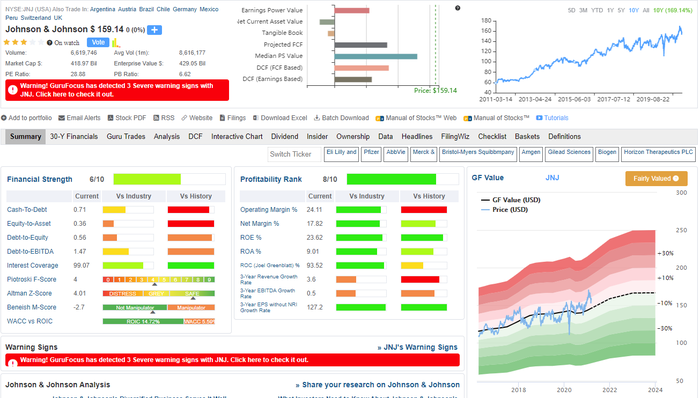Open the WACC vs ROIC link
This screenshot has width=700, height=398.
pos(29,321)
